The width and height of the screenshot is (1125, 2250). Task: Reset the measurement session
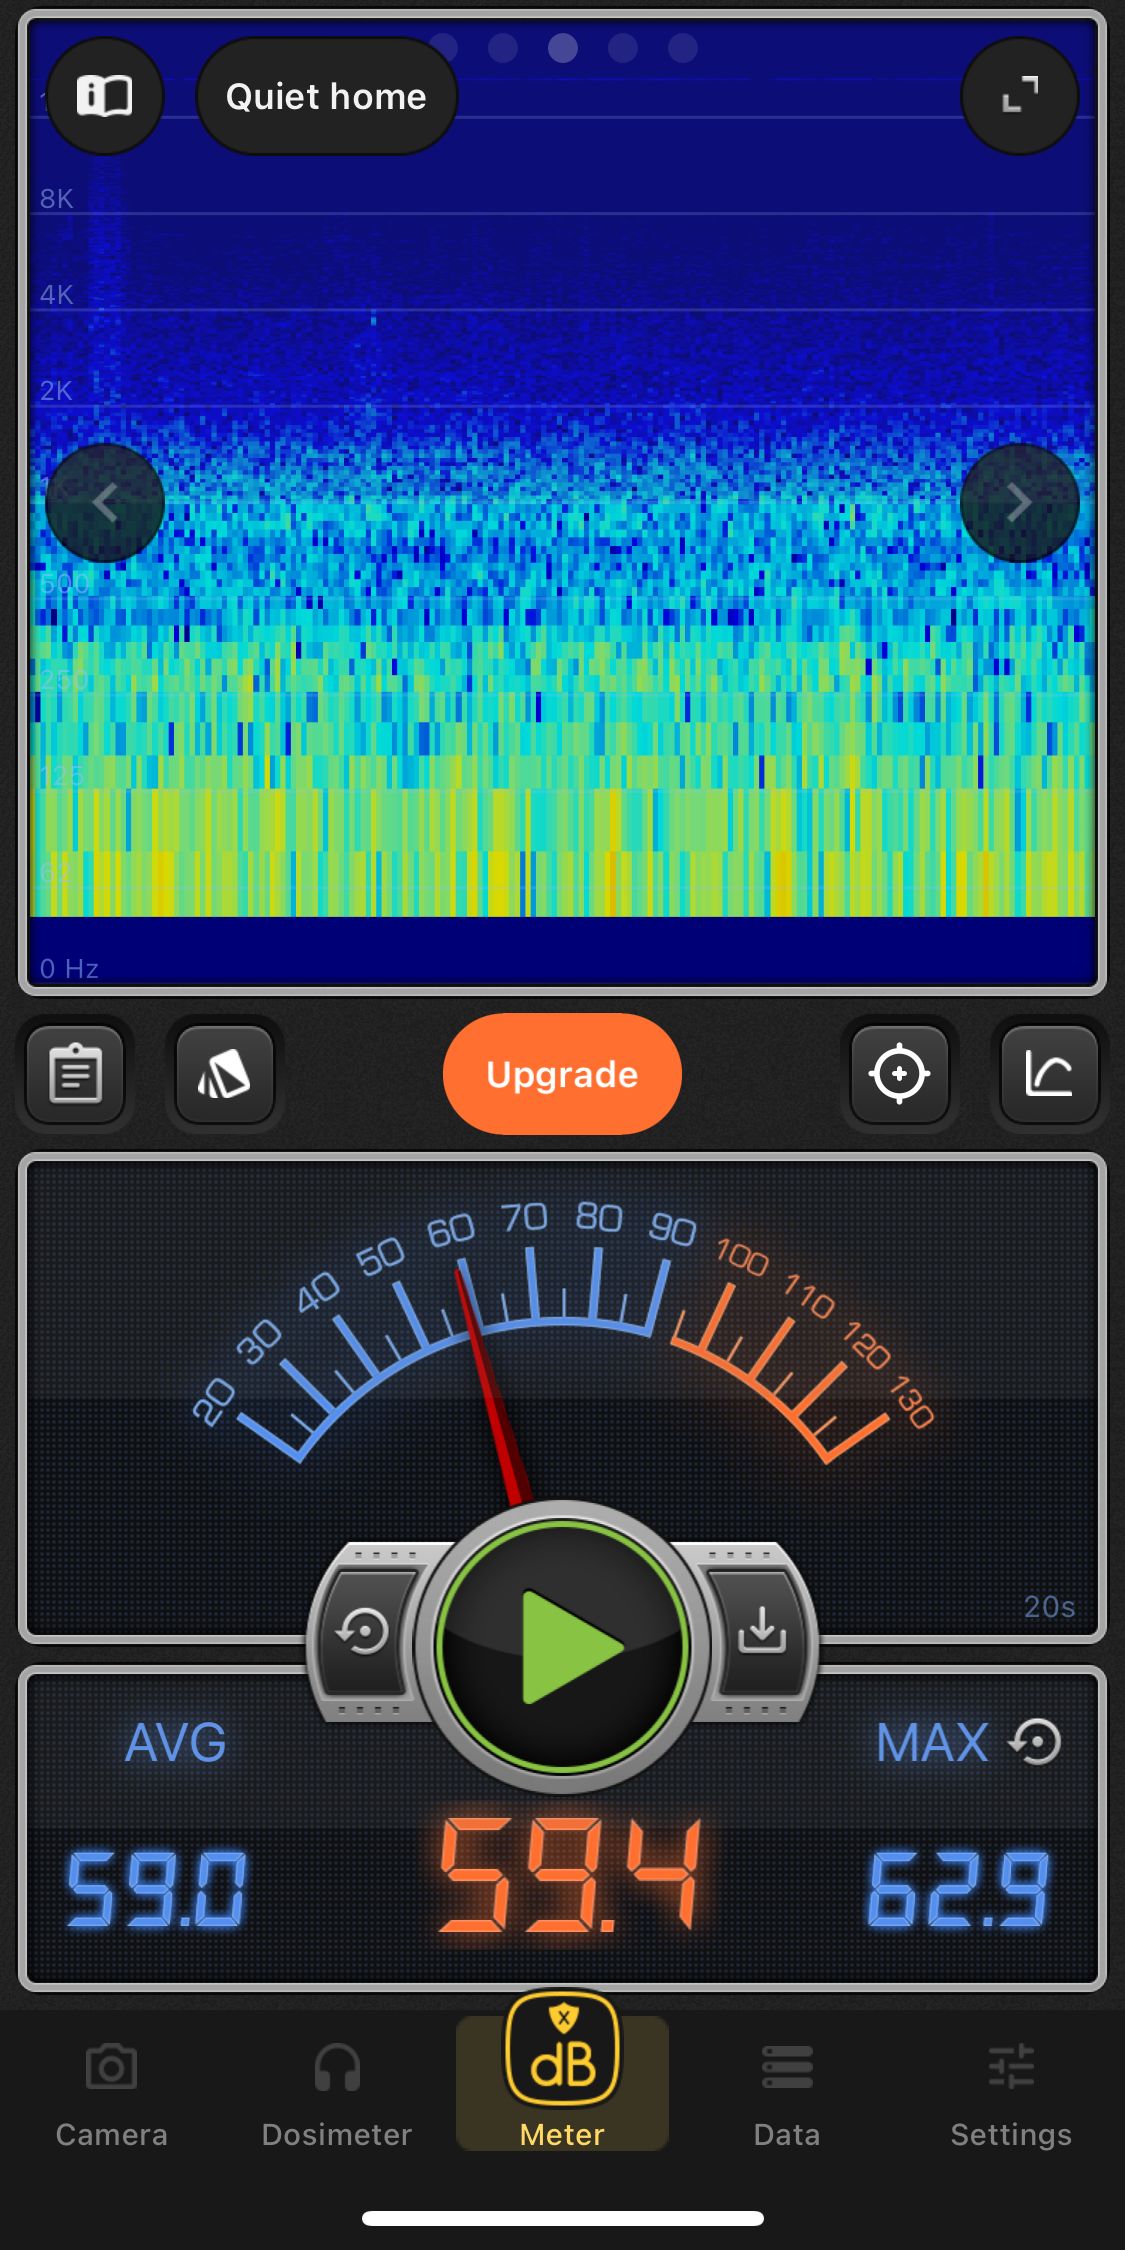tap(364, 1632)
